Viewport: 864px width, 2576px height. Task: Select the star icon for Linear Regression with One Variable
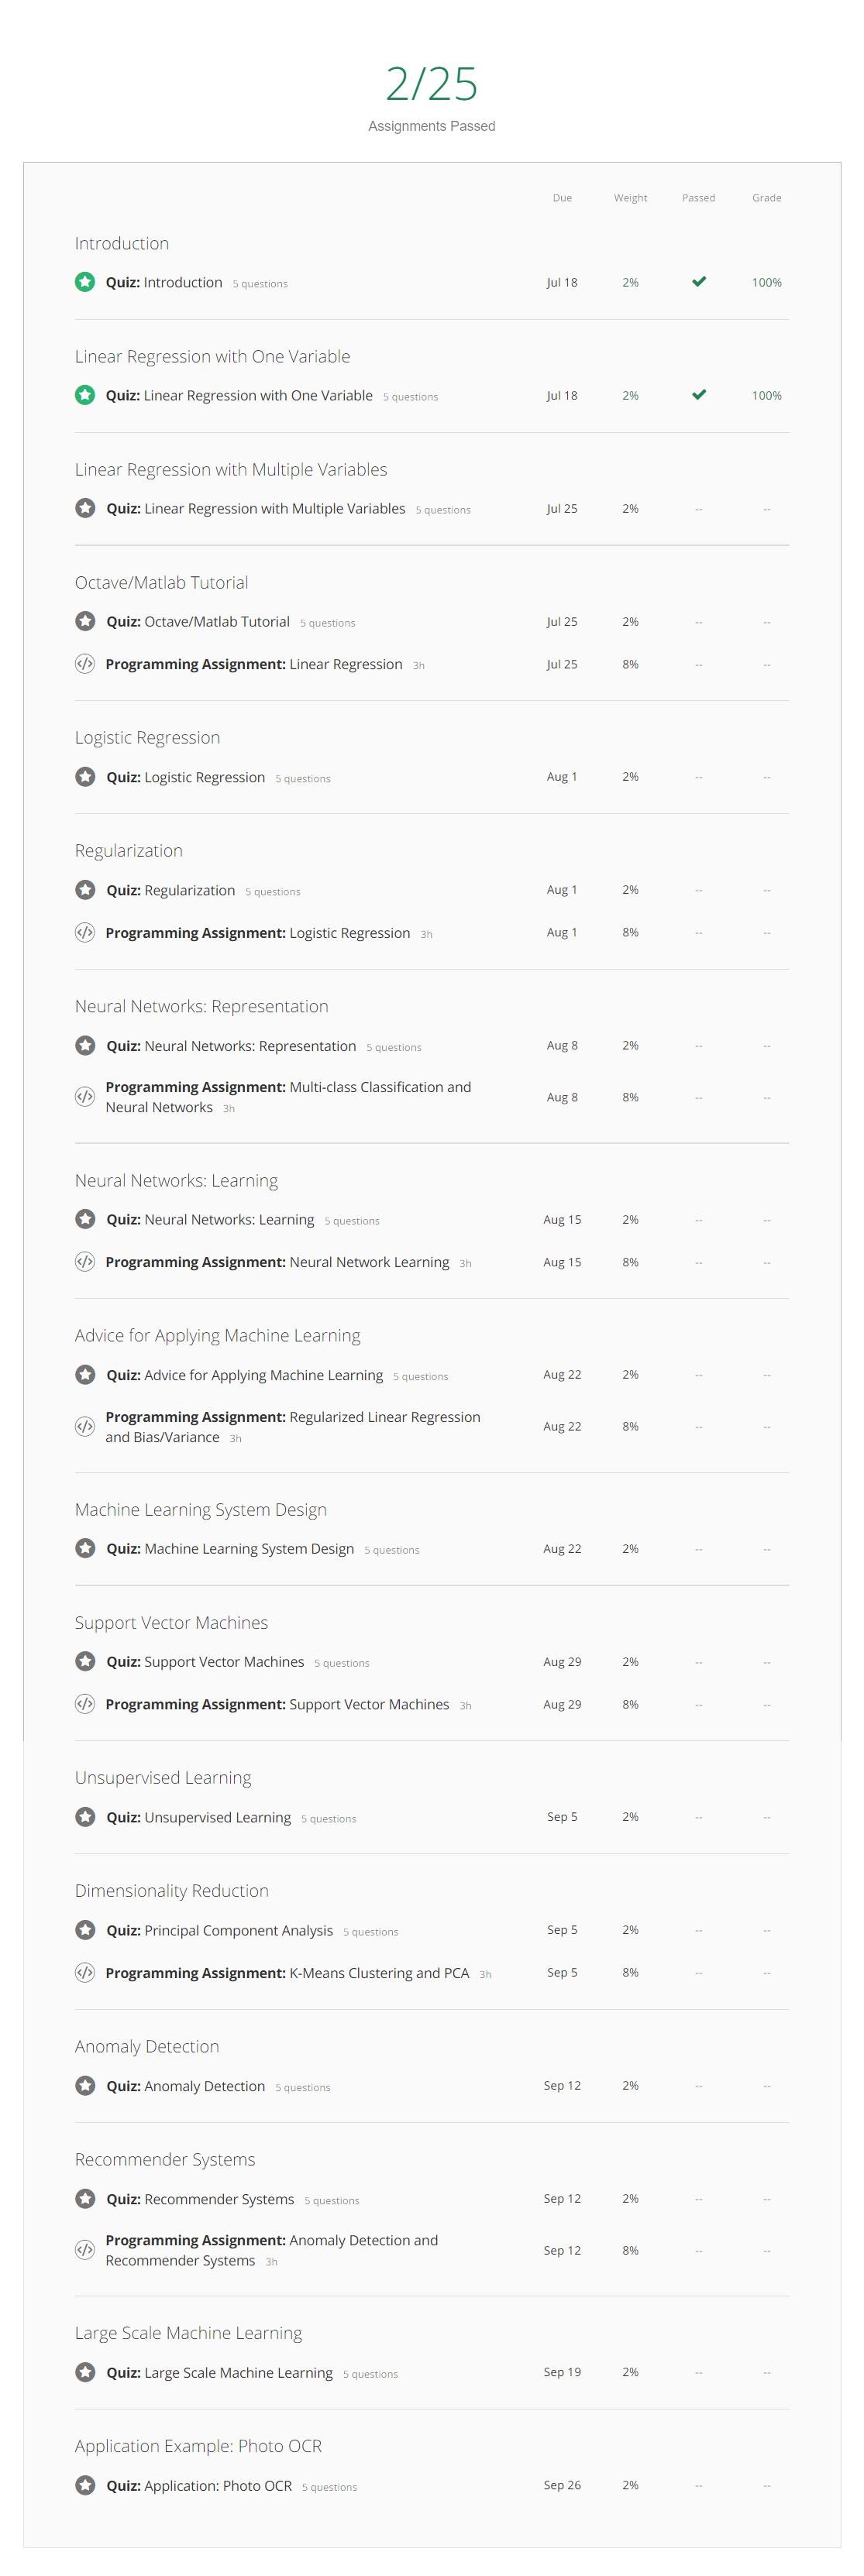pyautogui.click(x=85, y=395)
